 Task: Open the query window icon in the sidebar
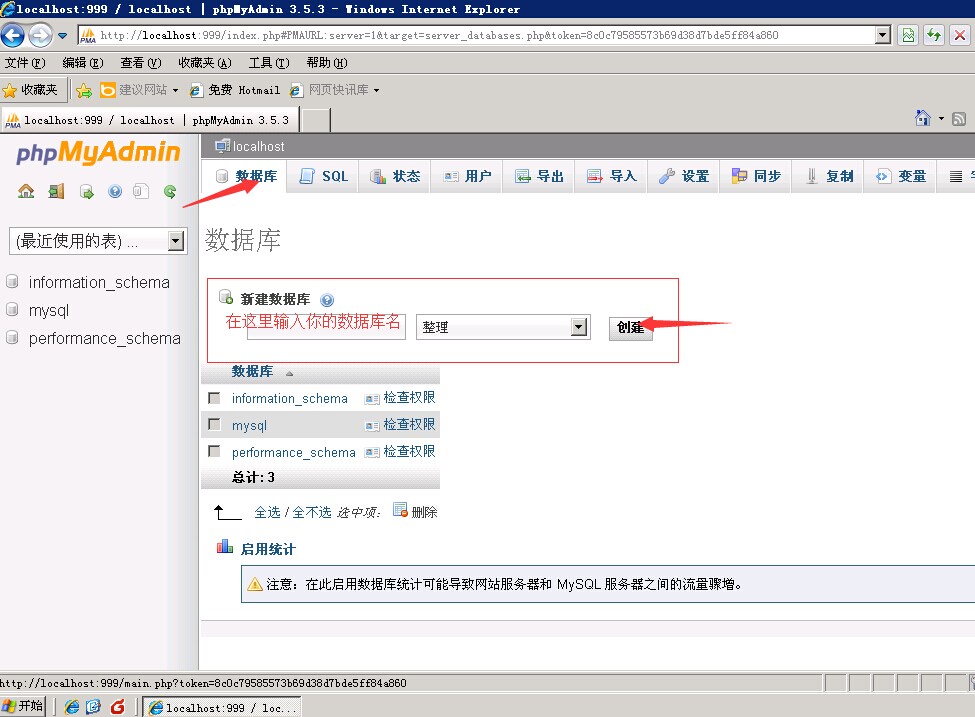[x=86, y=192]
